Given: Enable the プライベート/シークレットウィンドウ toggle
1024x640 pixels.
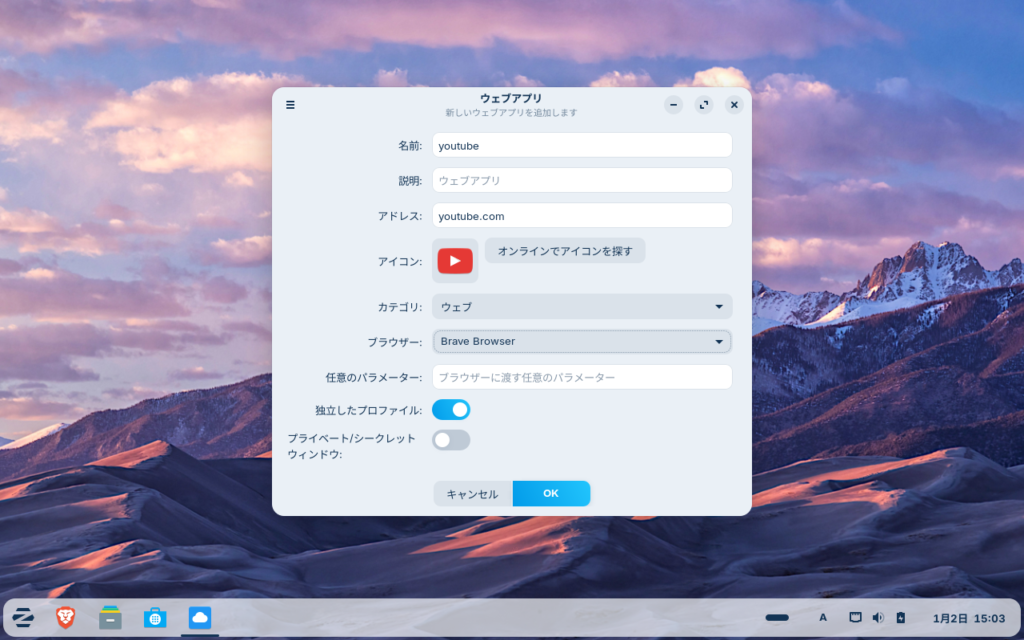Looking at the screenshot, I should pyautogui.click(x=451, y=440).
